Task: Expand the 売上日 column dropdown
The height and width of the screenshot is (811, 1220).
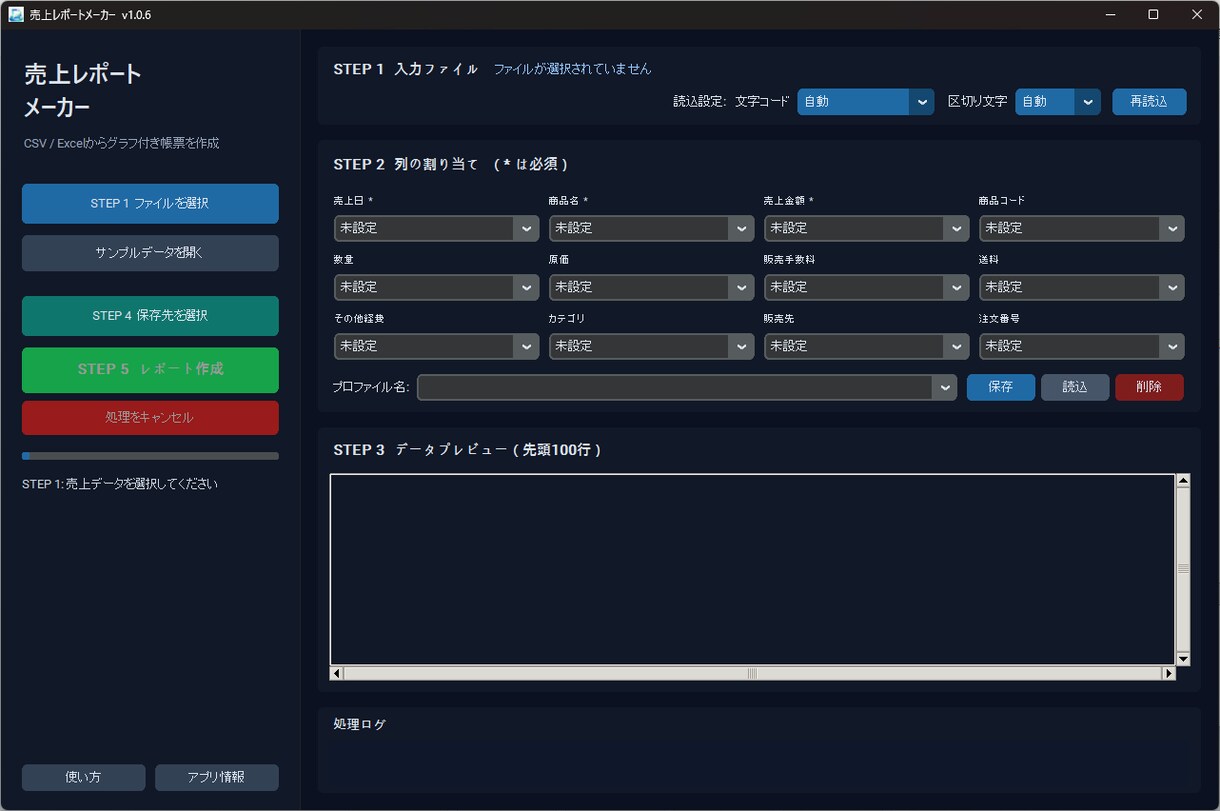Action: (436, 228)
